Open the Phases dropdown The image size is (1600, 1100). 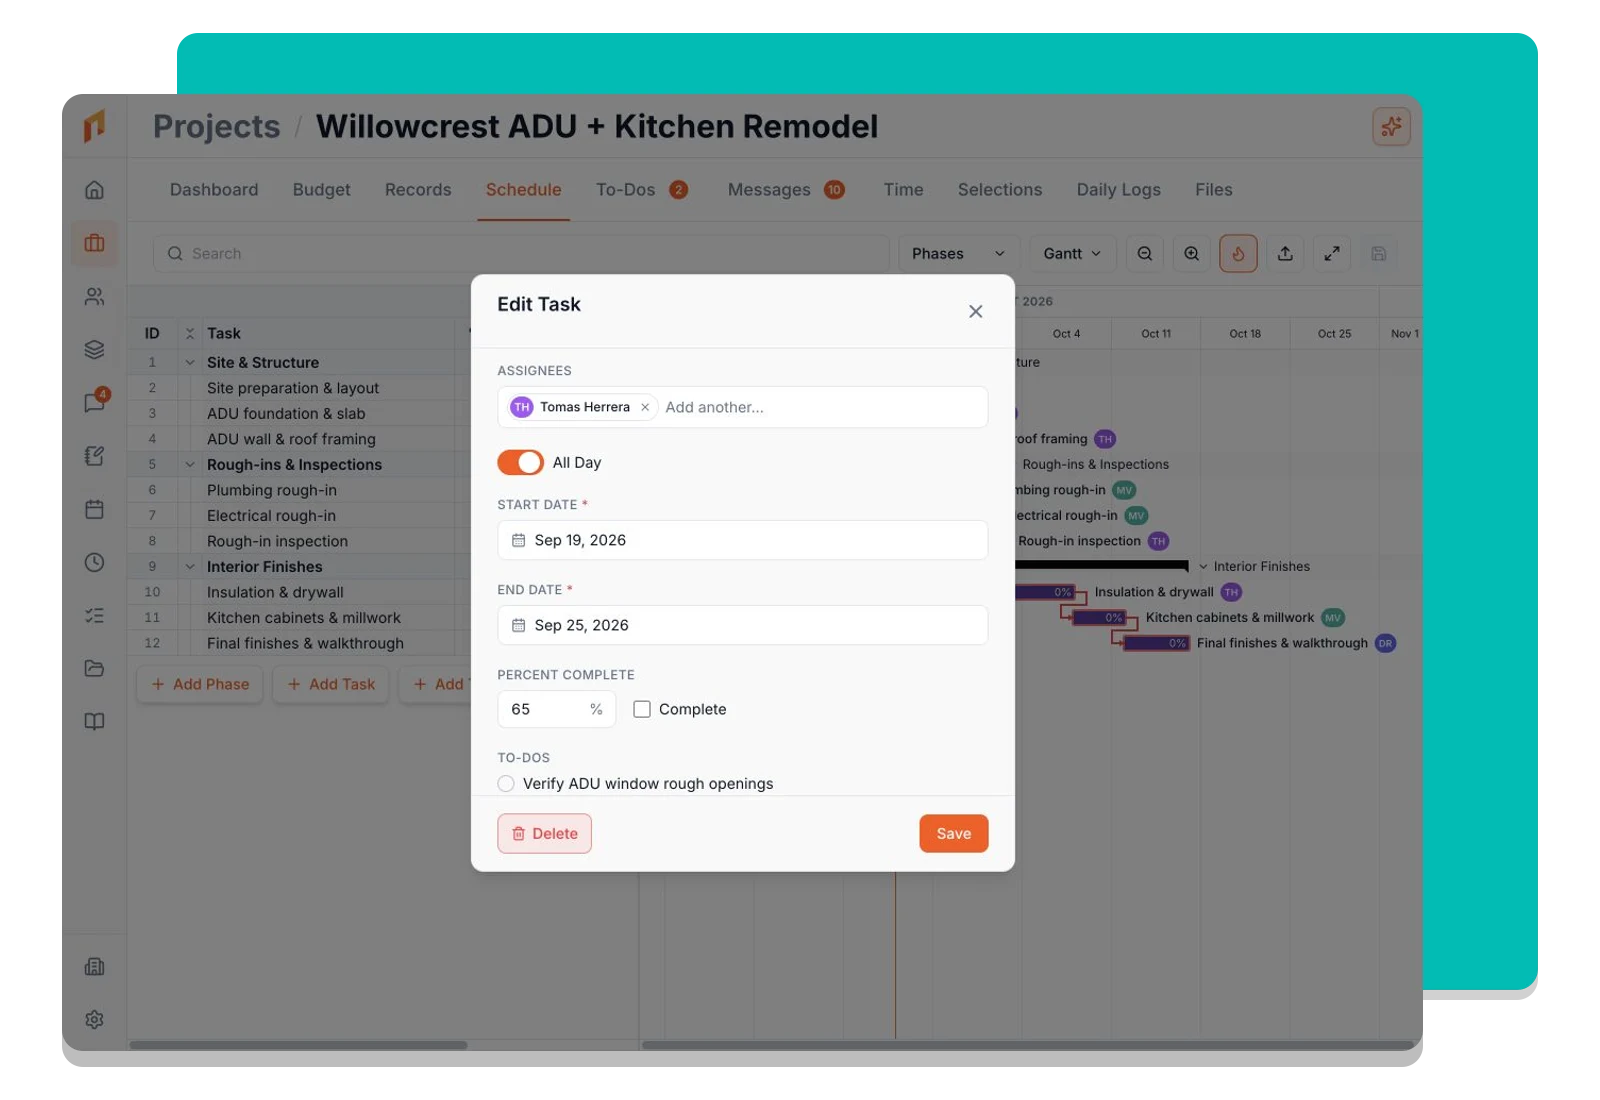pos(958,254)
